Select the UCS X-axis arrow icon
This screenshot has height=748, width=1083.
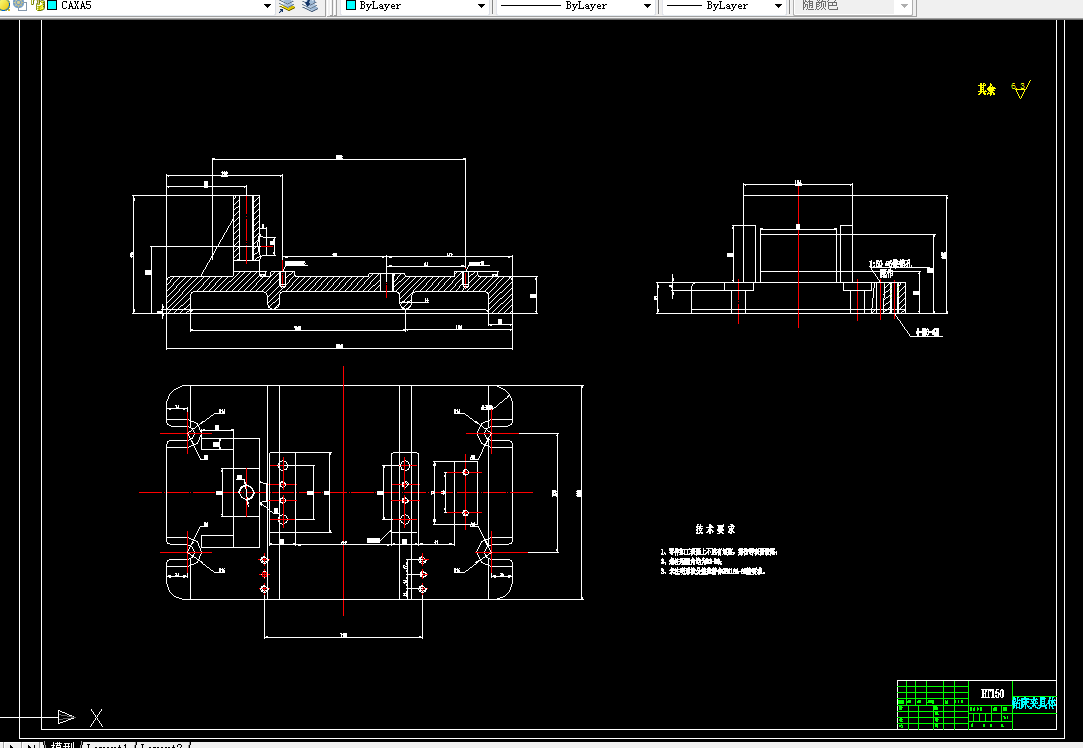coord(66,717)
